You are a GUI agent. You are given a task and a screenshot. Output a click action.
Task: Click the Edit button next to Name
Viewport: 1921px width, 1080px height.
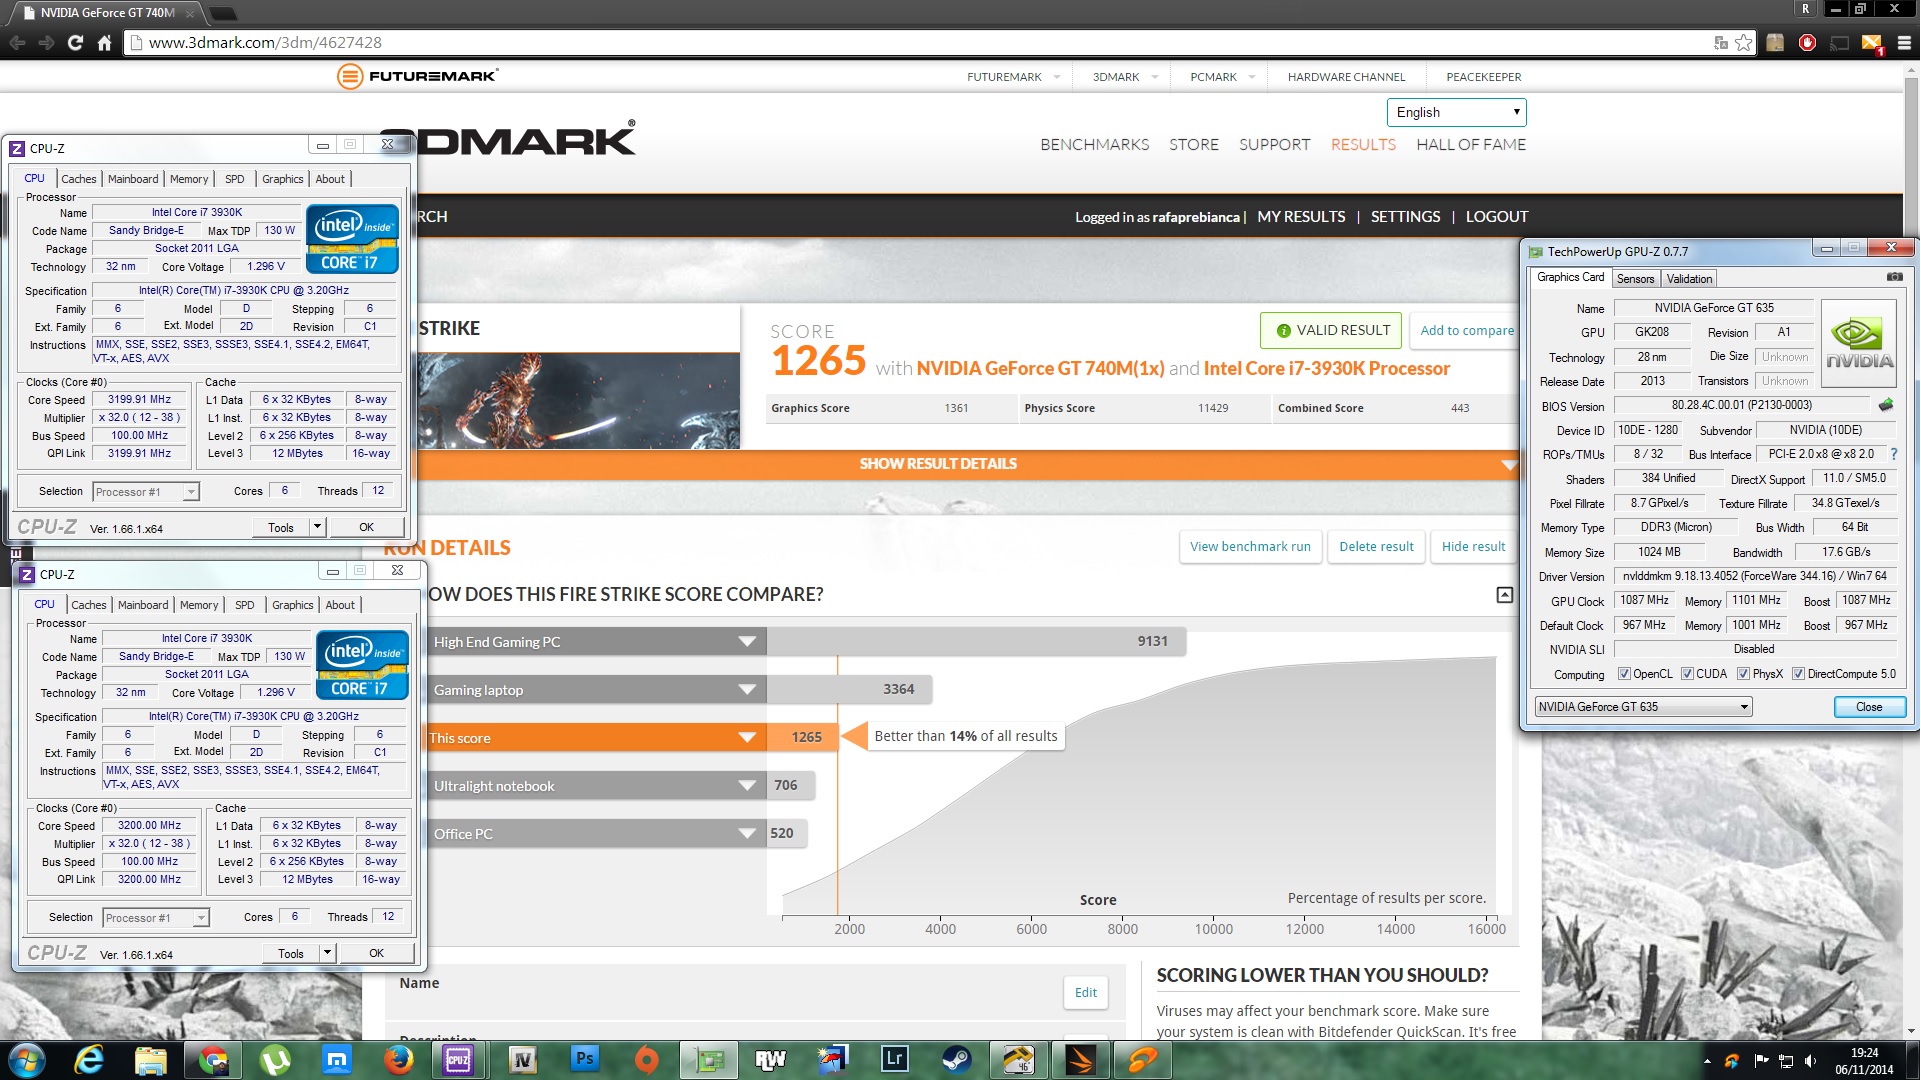pyautogui.click(x=1085, y=993)
